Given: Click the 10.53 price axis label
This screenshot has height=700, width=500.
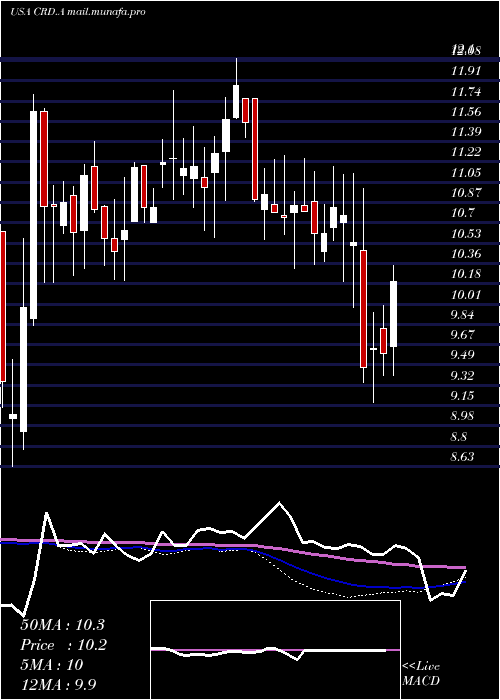Looking at the screenshot, I should tap(466, 233).
